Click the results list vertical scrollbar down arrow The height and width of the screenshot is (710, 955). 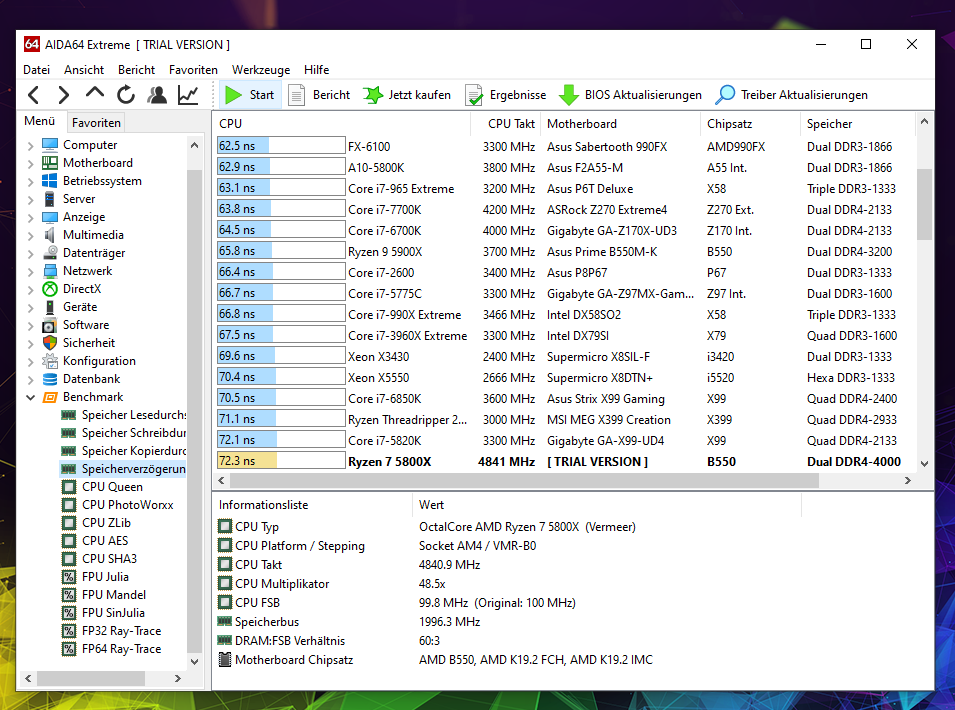[x=925, y=463]
